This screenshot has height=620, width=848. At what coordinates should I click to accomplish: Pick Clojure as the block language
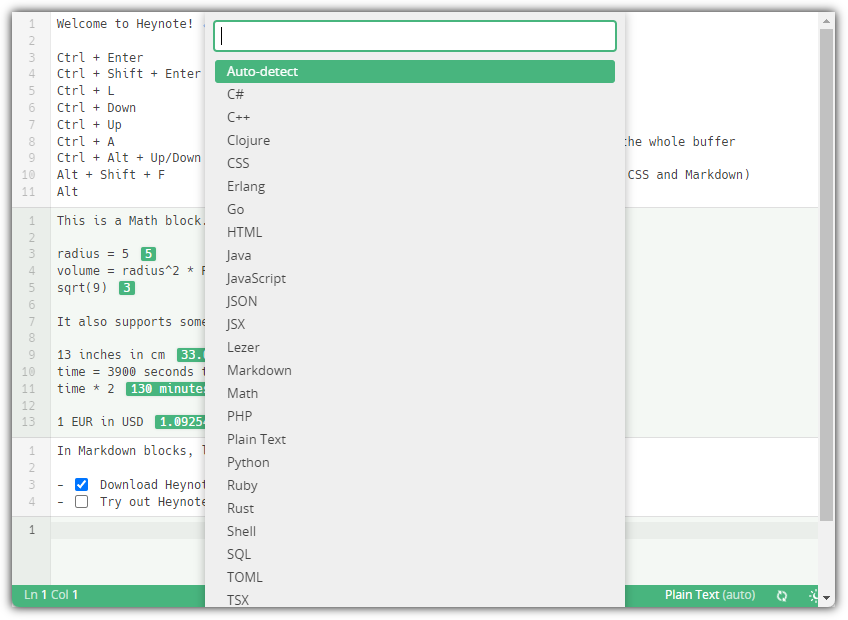click(x=415, y=141)
